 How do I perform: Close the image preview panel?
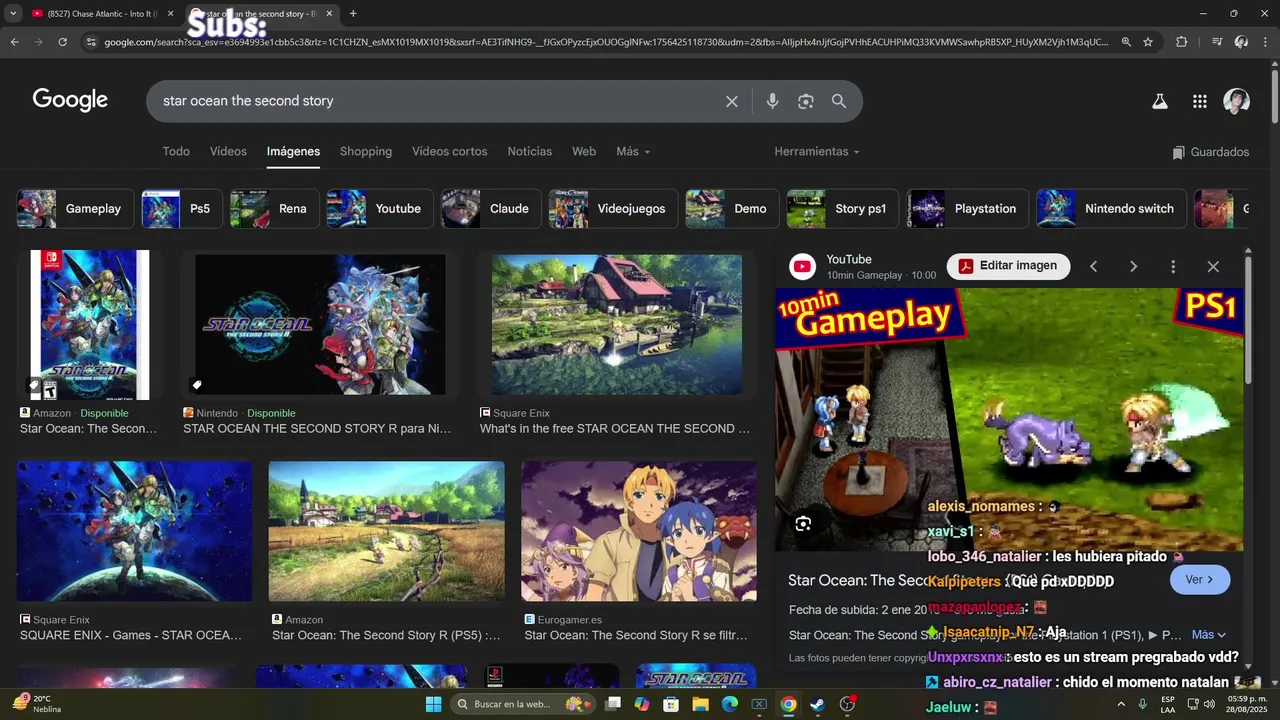click(x=1213, y=266)
